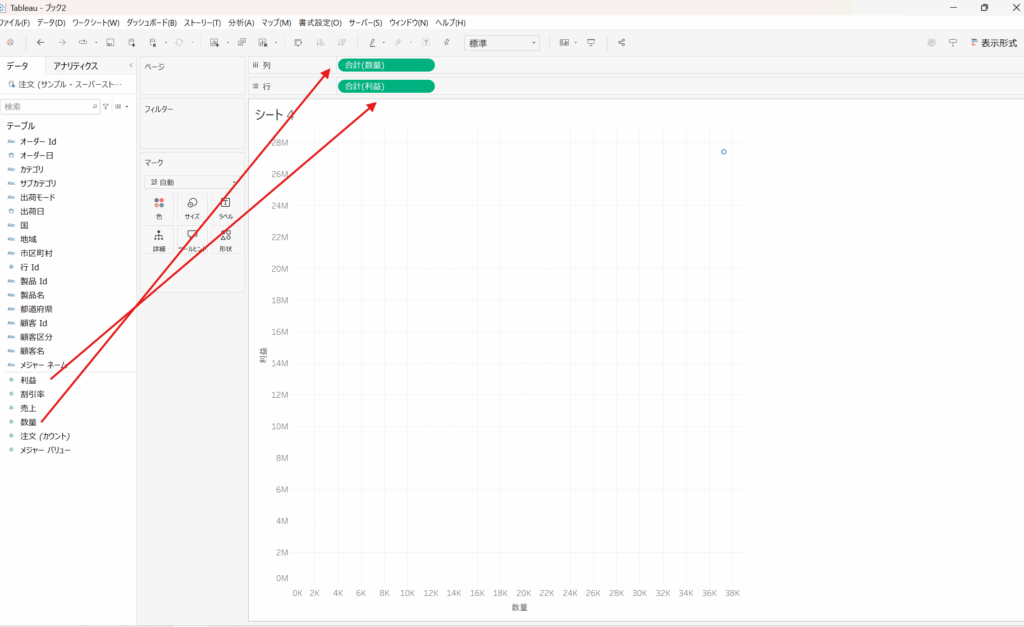Open the Color (色) mark card
Viewport: 1024px width, 627px height.
(158, 207)
